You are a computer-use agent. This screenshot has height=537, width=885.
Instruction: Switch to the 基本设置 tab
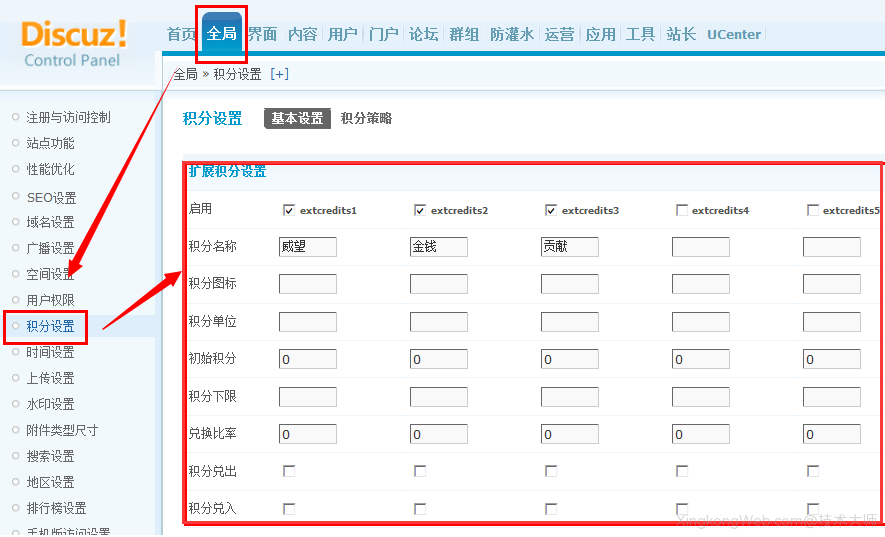[x=297, y=119]
